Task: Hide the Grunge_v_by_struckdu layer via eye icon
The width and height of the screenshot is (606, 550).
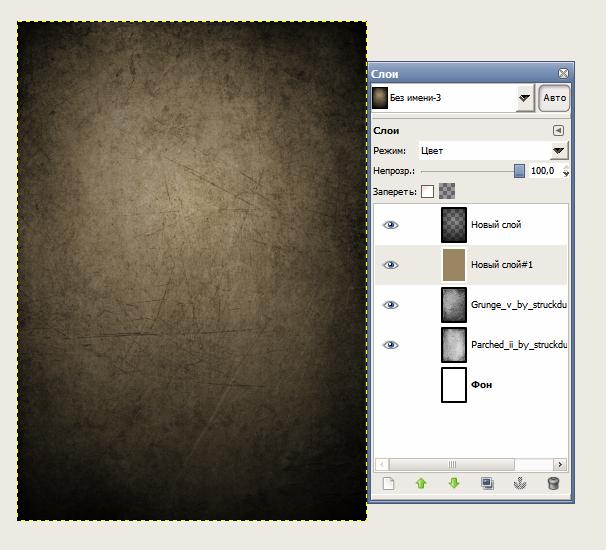Action: (x=390, y=305)
